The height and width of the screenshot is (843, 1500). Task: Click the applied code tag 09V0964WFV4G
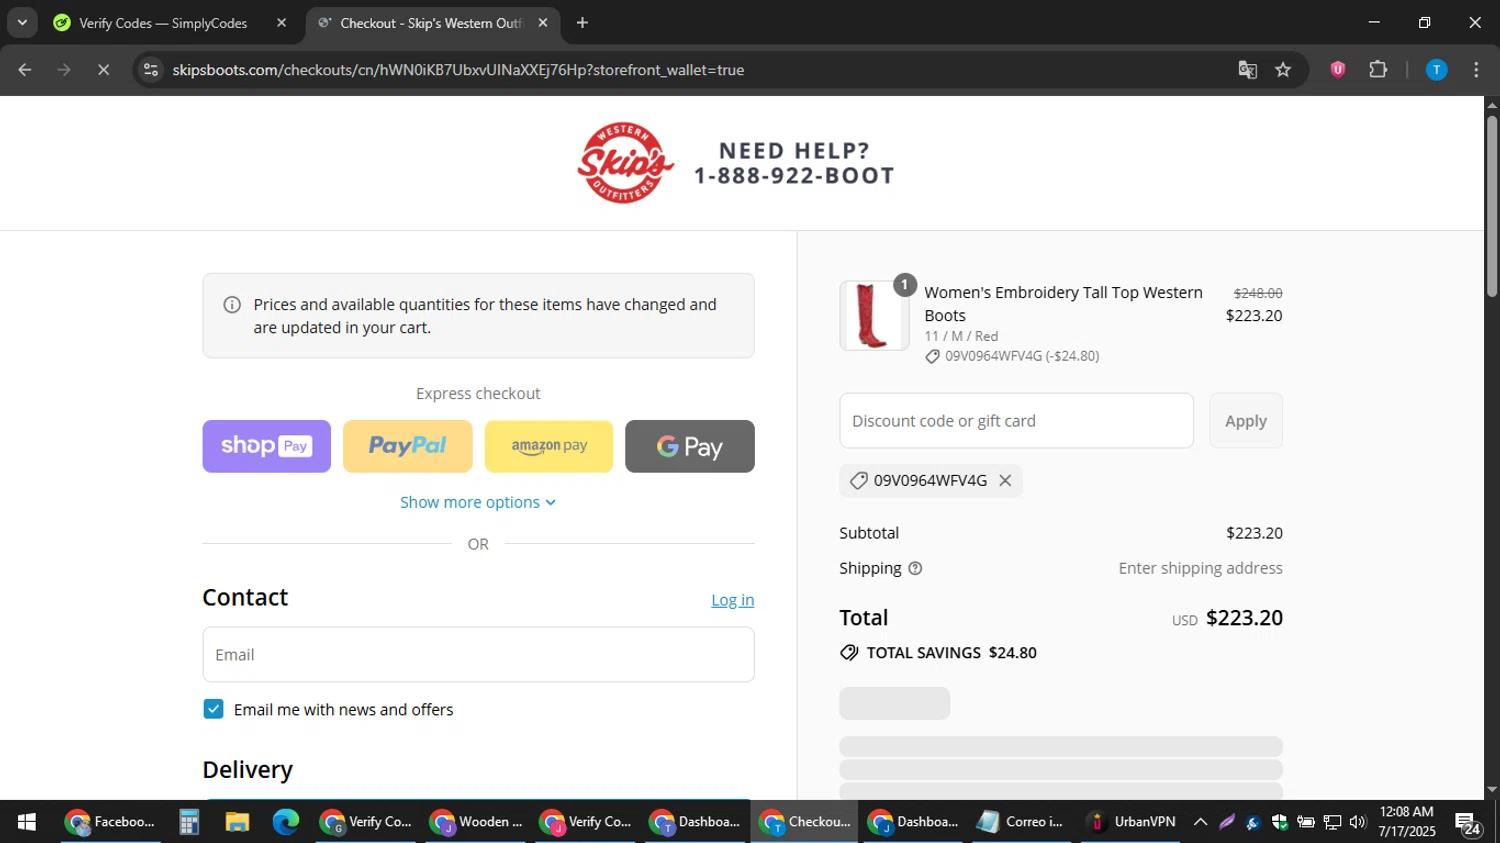930,481
